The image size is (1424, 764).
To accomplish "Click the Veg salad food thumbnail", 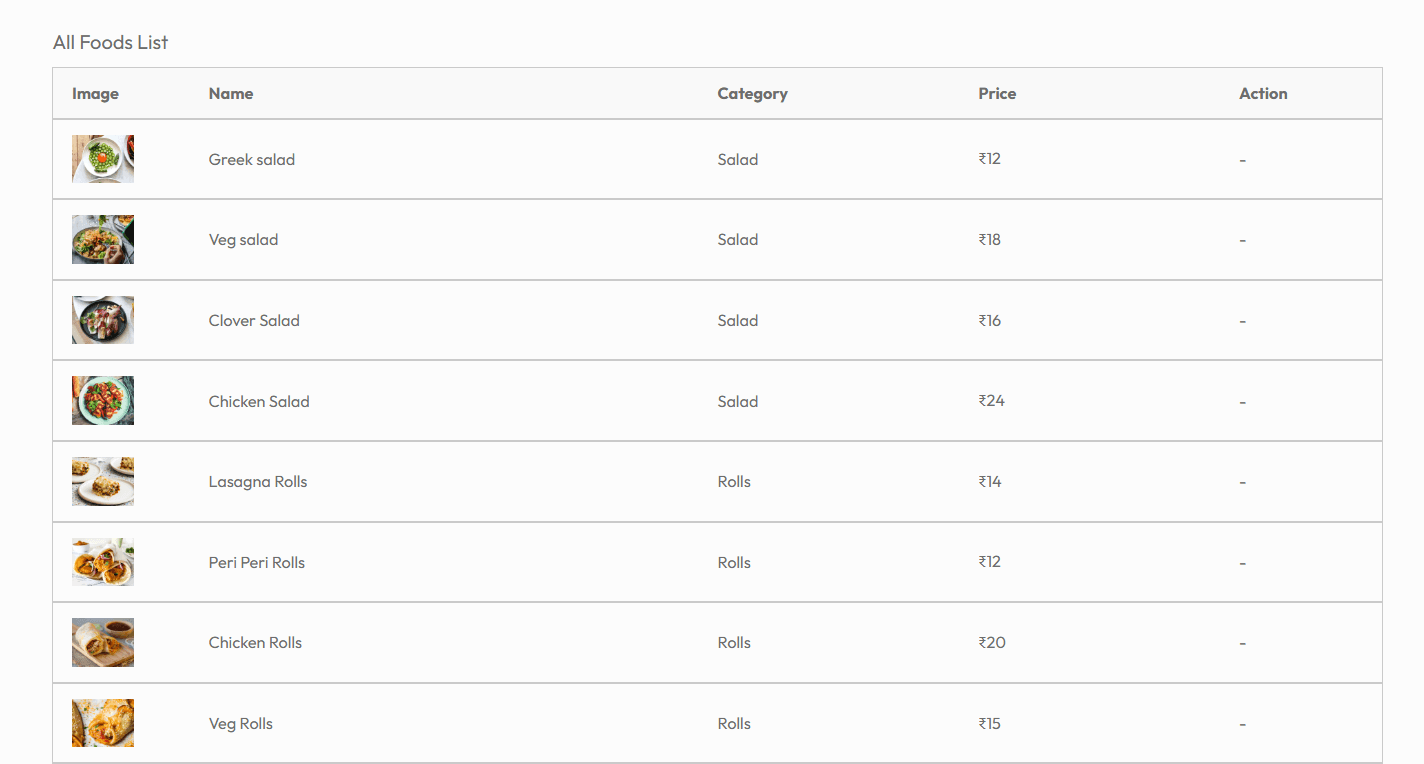I will 103,240.
